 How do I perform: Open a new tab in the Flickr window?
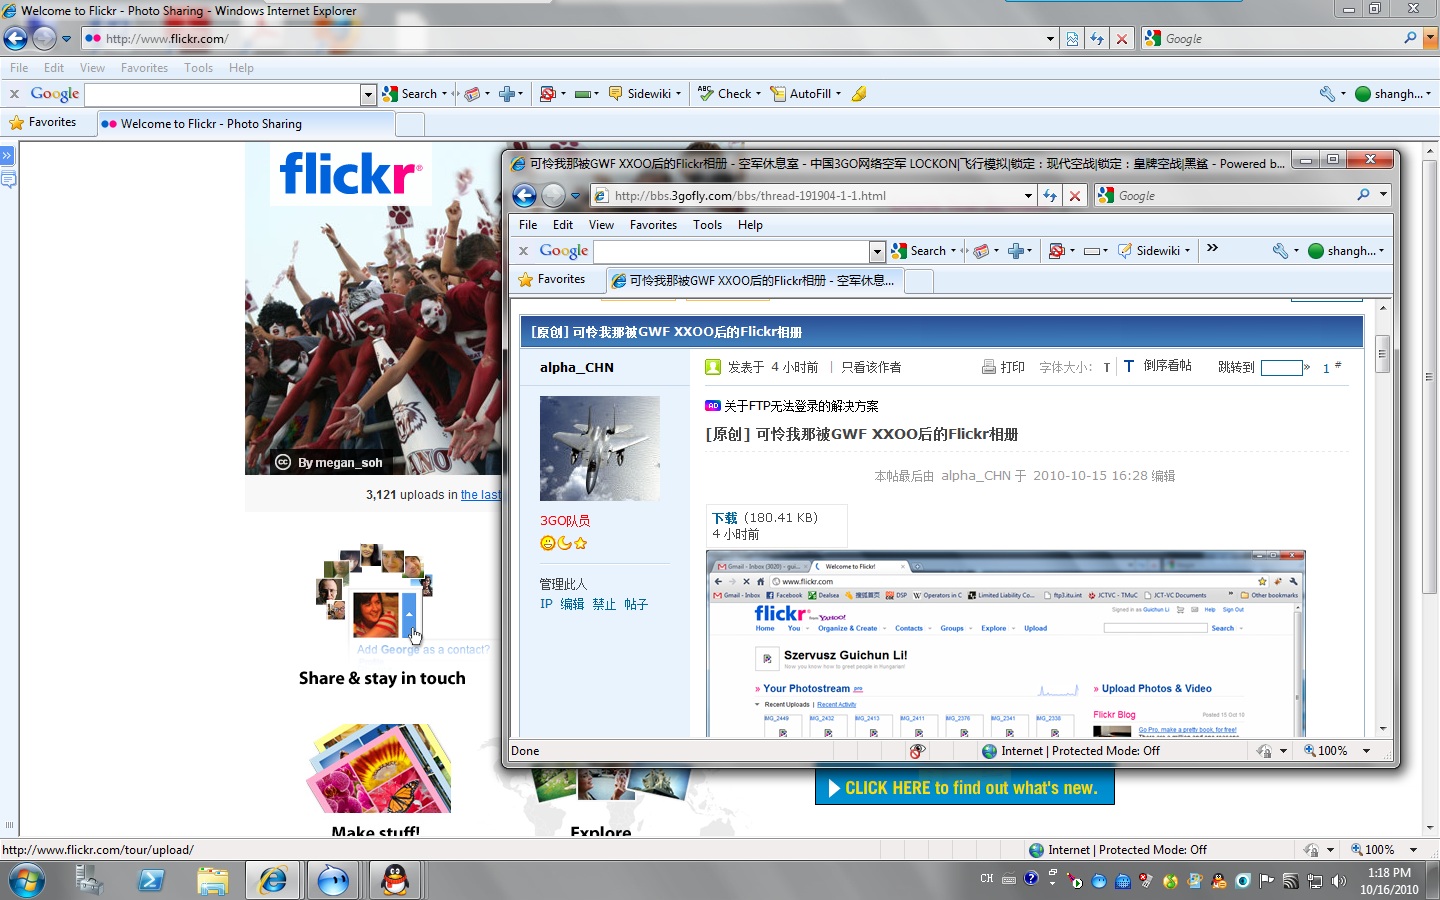pos(410,124)
